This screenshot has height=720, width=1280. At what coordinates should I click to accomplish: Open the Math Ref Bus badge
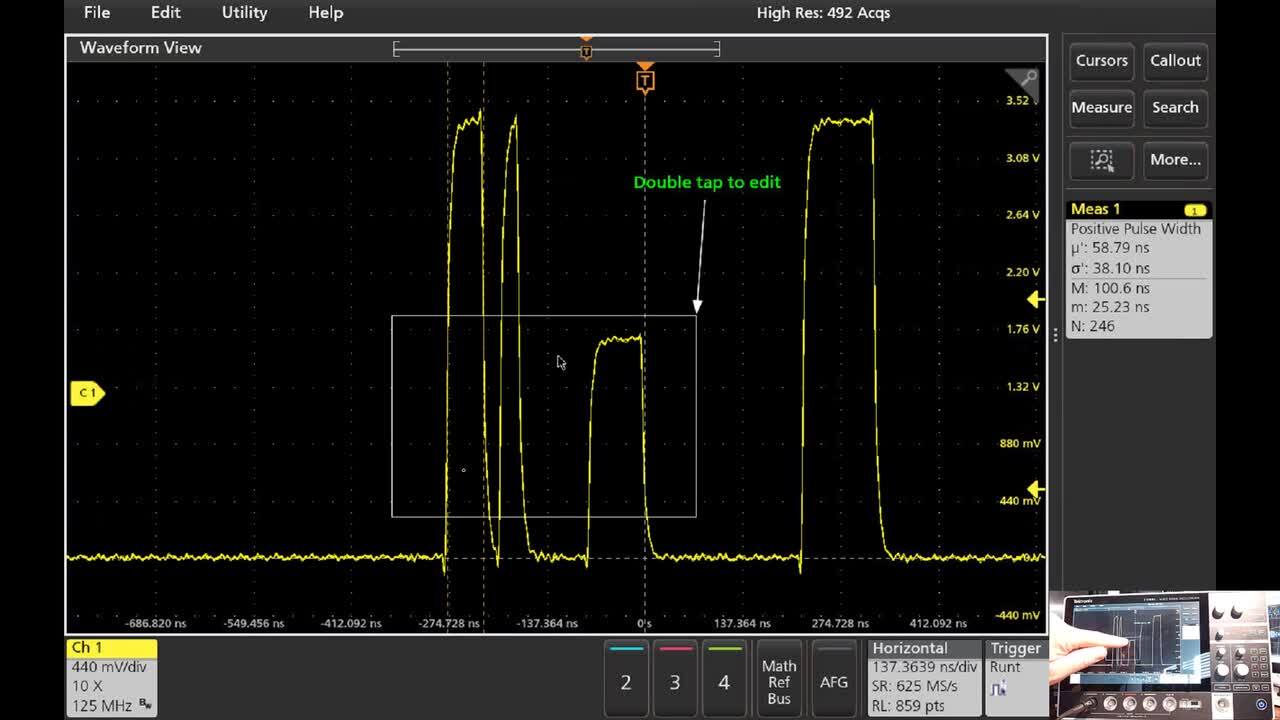779,680
